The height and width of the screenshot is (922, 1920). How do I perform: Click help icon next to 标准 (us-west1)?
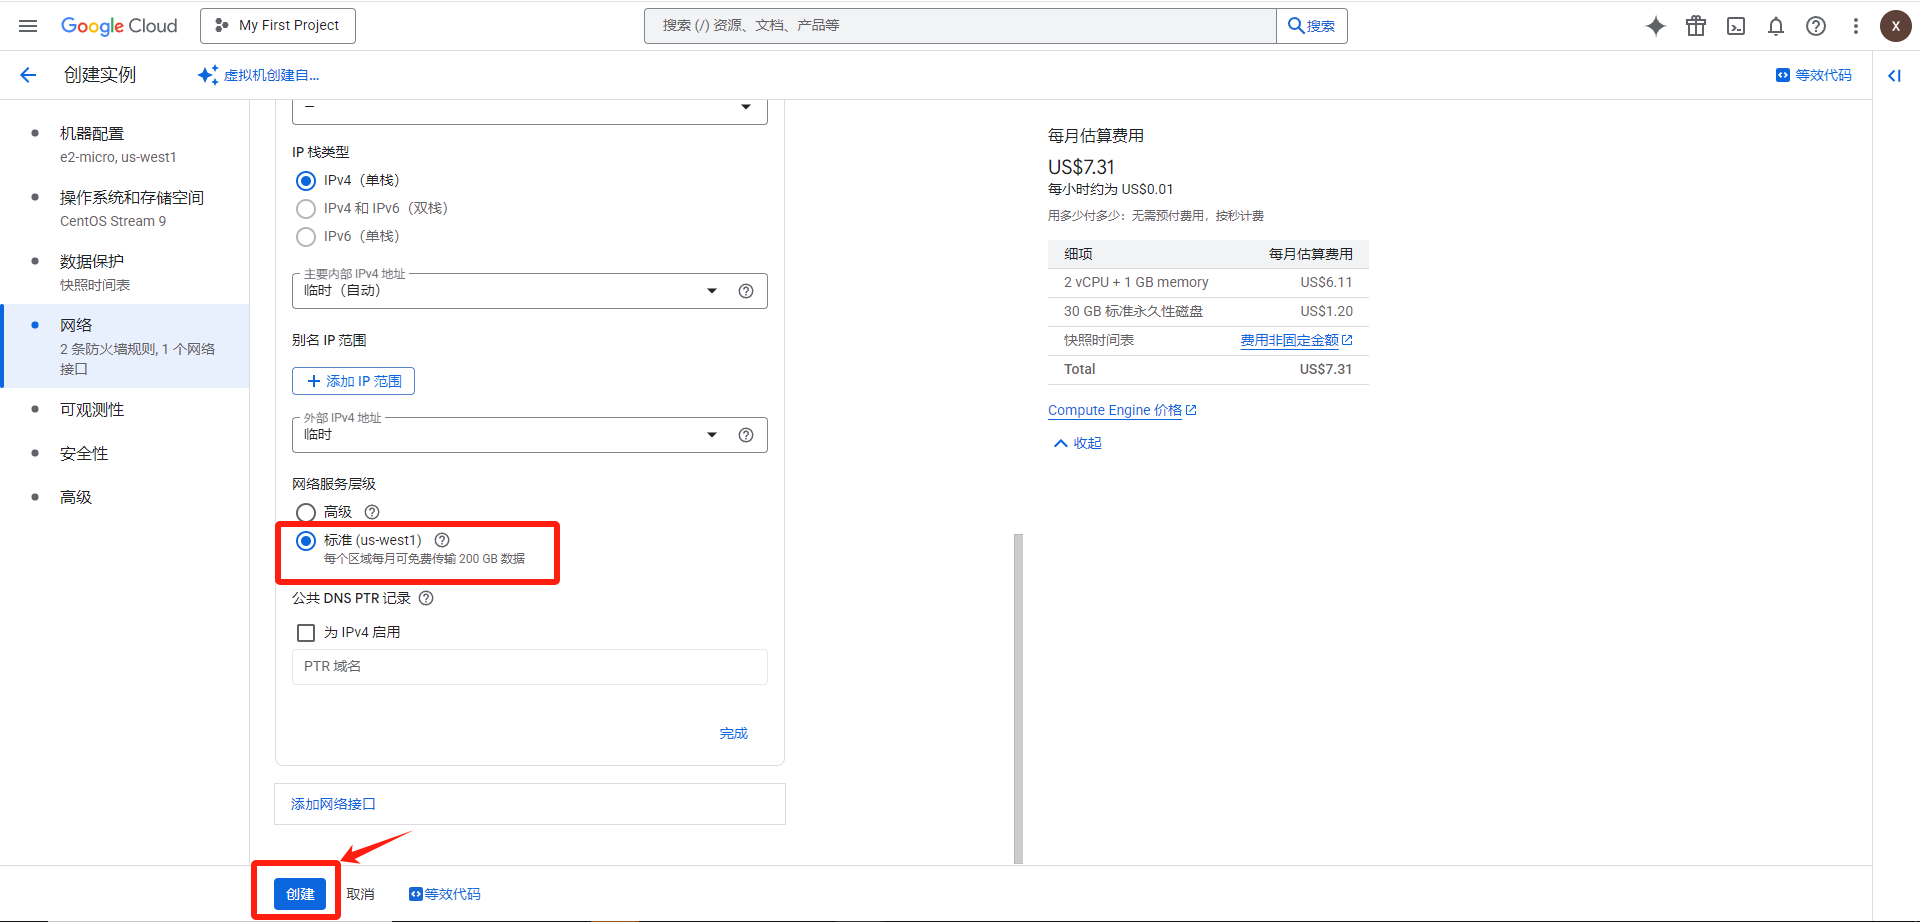point(442,540)
